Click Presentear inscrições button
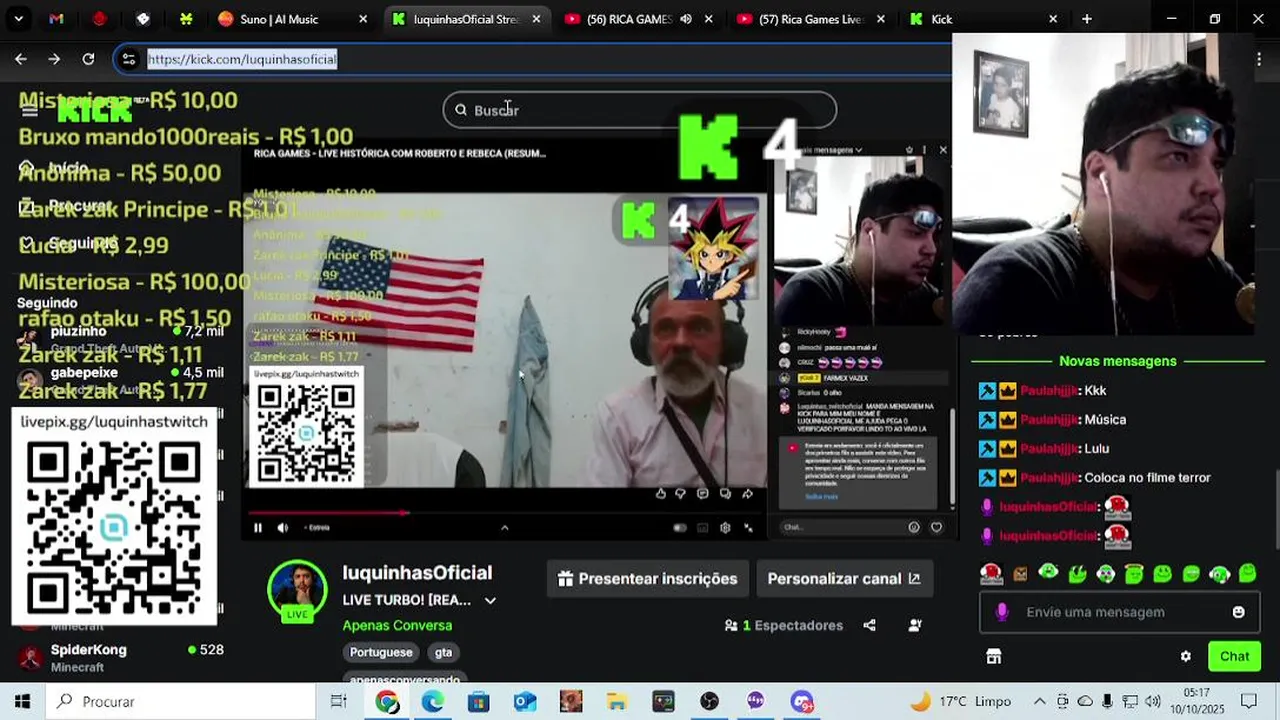Screen dimensions: 1280x720 click(x=647, y=579)
